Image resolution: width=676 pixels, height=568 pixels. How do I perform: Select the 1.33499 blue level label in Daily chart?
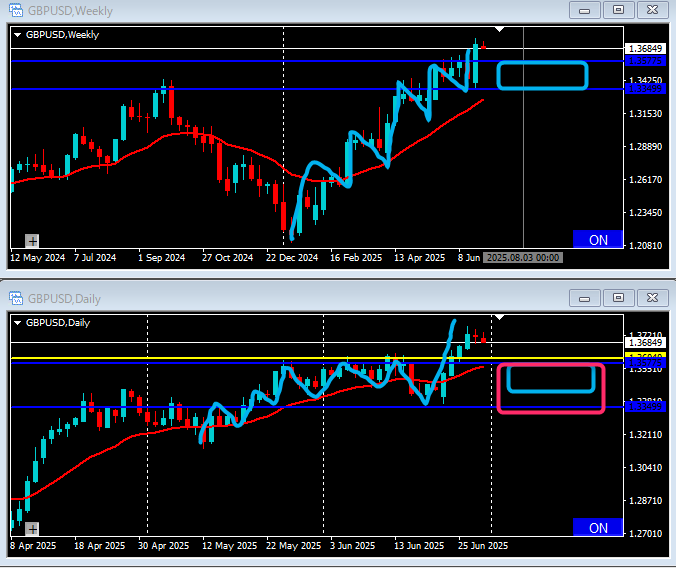pyautogui.click(x=645, y=406)
